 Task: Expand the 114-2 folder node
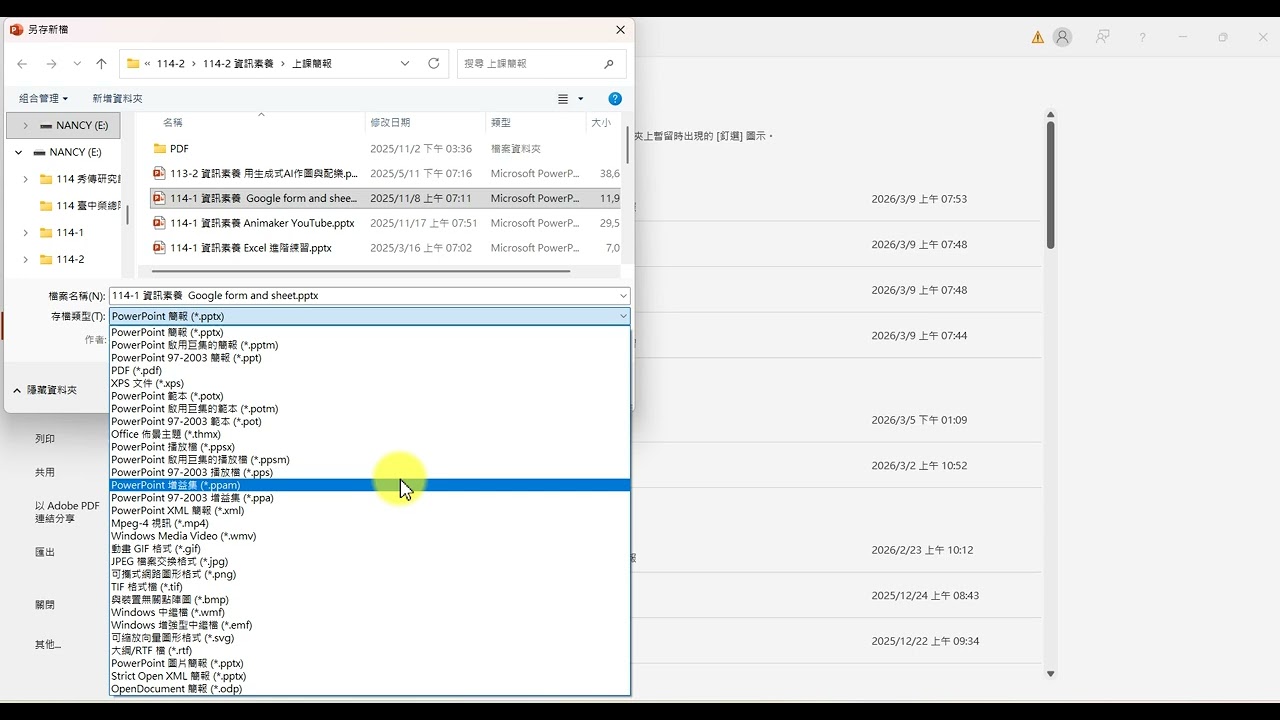(25, 259)
